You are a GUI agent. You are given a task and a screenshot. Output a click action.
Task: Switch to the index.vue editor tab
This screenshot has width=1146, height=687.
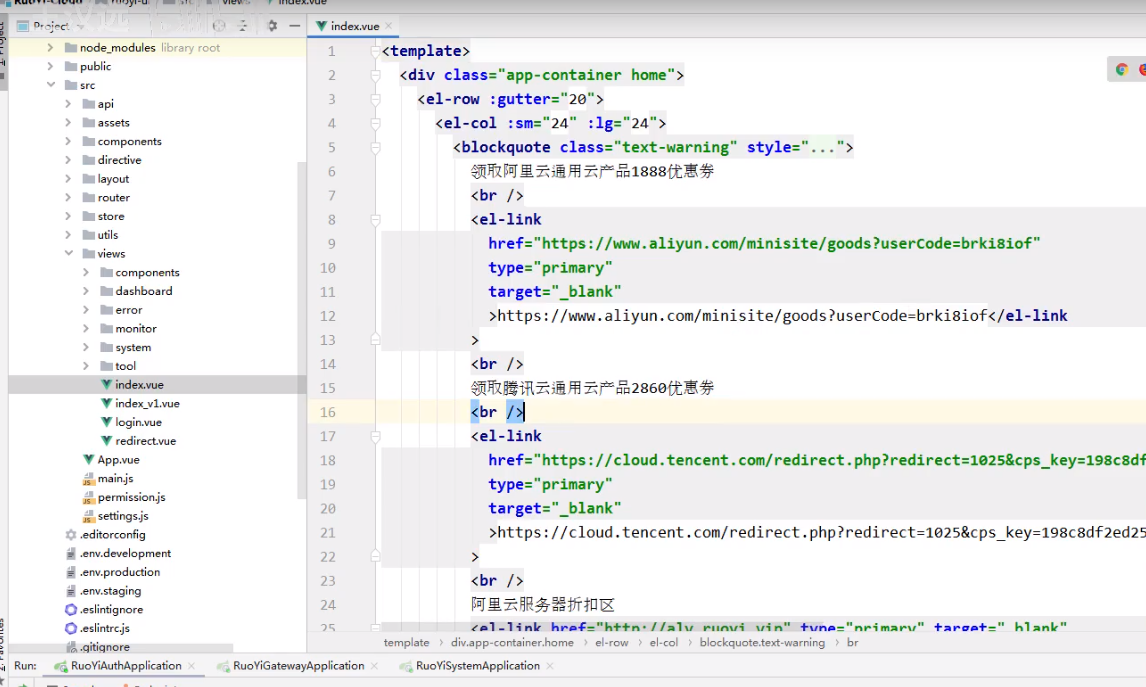(x=354, y=26)
